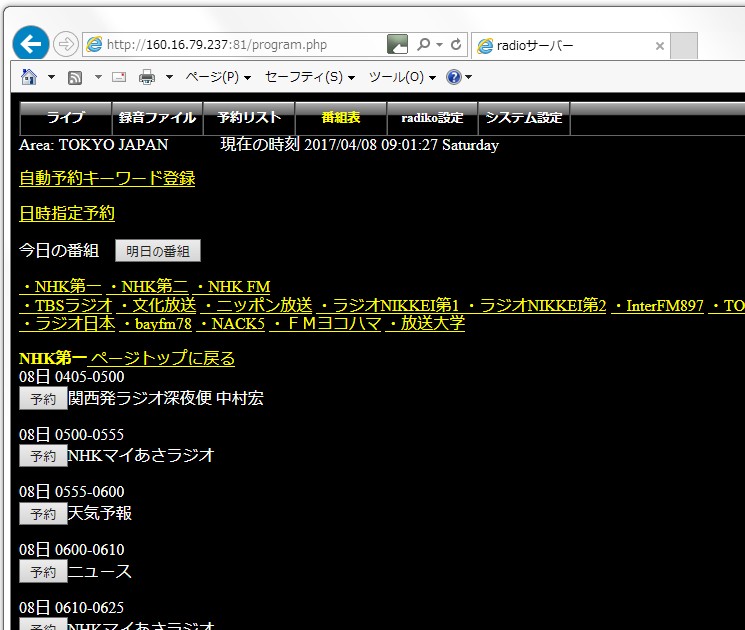Expand the feeds dropdown arrow
The image size is (745, 630).
click(98, 77)
